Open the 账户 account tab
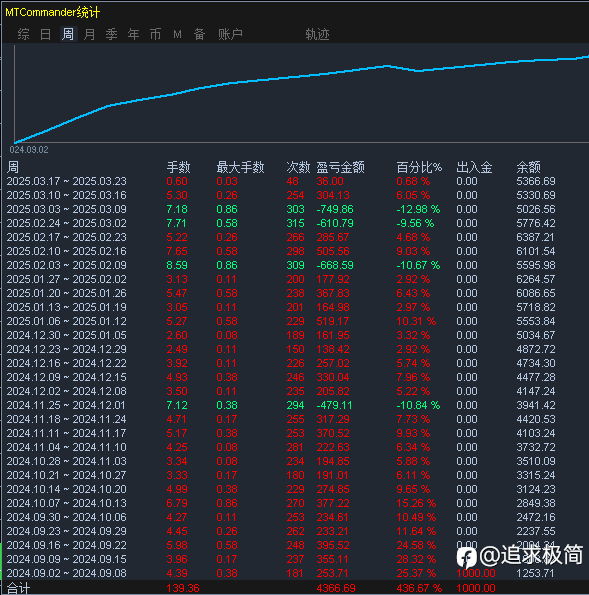 (230, 35)
